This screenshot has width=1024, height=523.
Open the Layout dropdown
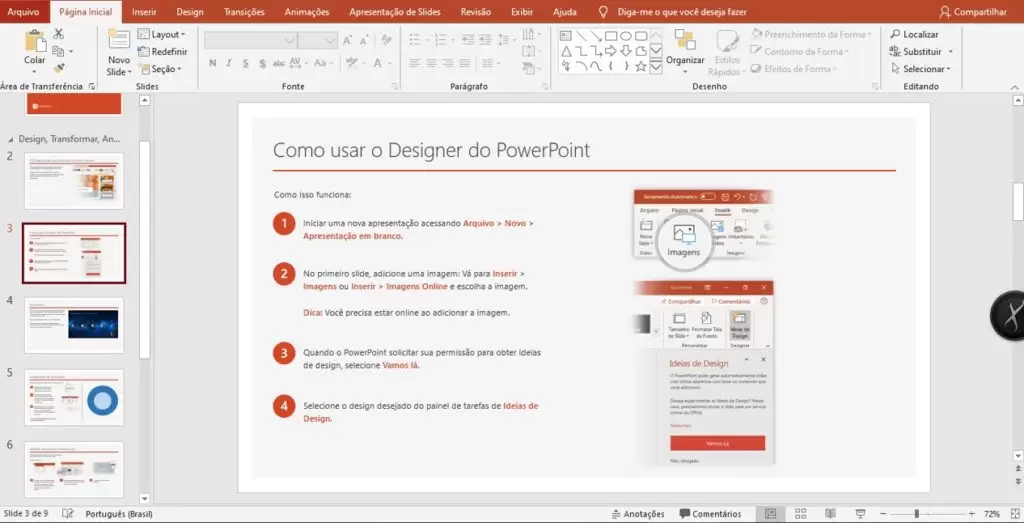click(x=162, y=34)
